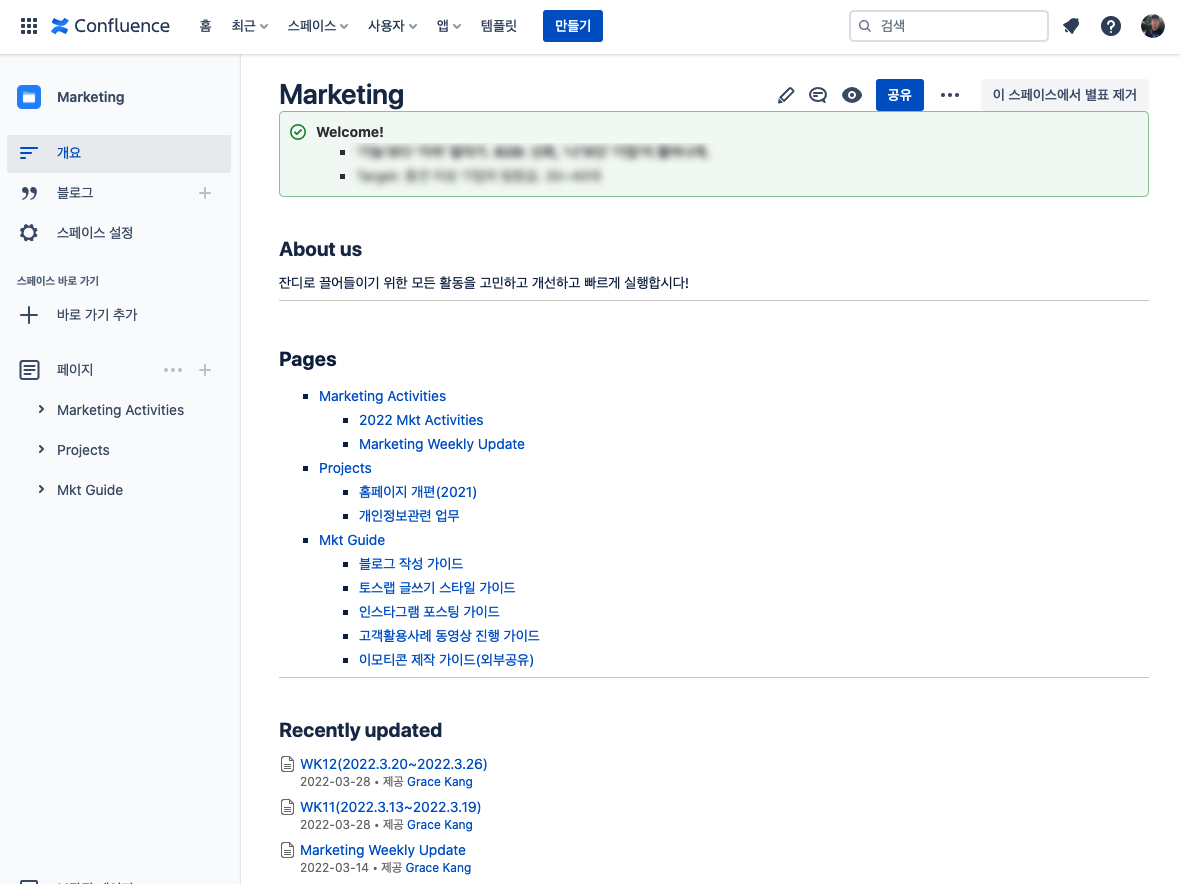Open the 블로그 작성 가이드 link

(411, 564)
